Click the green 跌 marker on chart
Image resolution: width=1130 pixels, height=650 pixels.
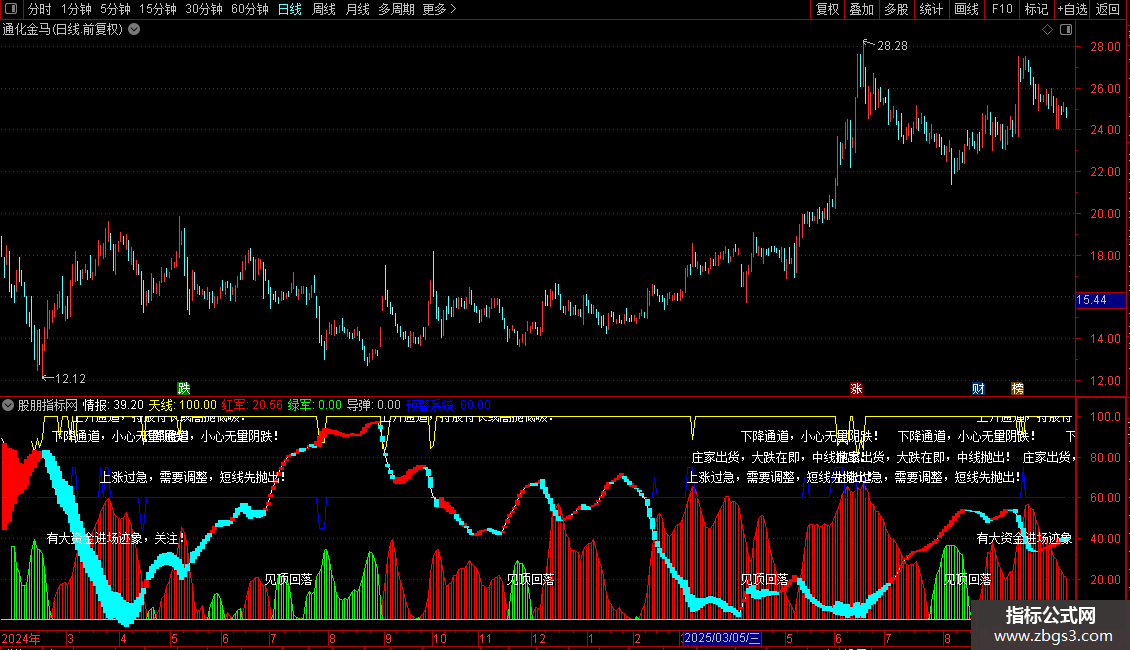[184, 388]
